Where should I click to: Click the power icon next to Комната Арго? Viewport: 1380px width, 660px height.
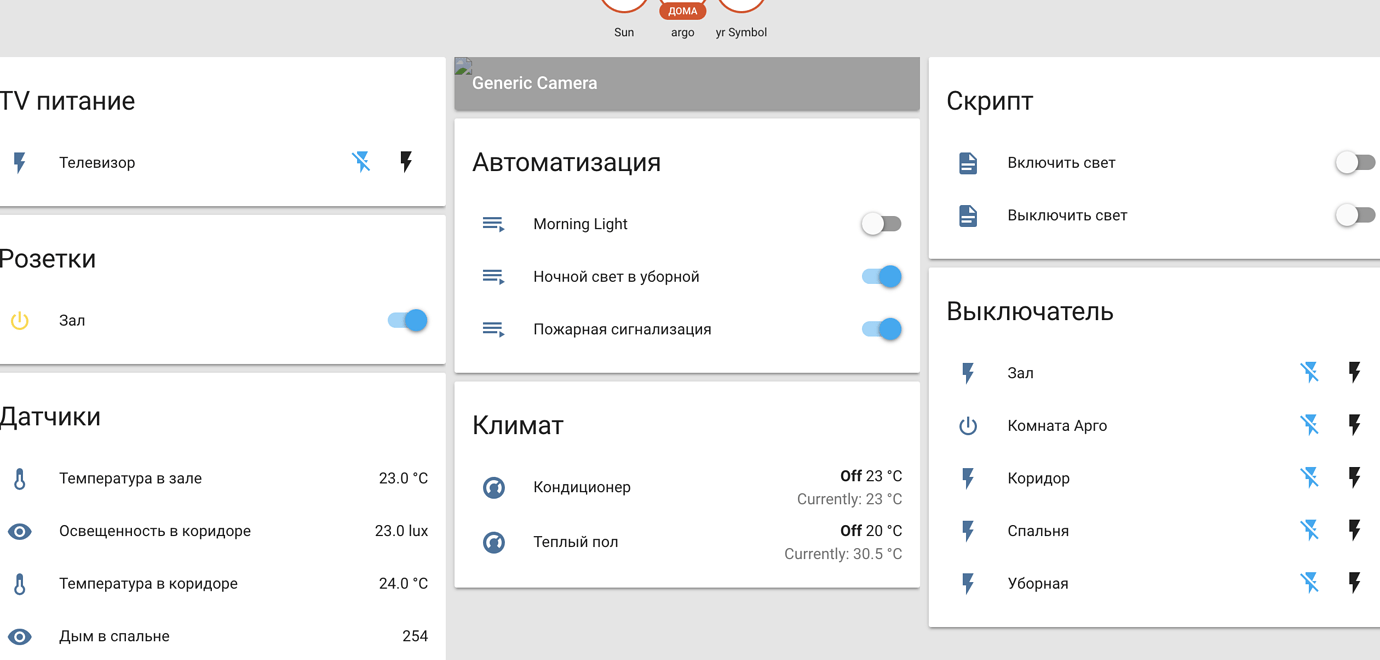(x=967, y=425)
